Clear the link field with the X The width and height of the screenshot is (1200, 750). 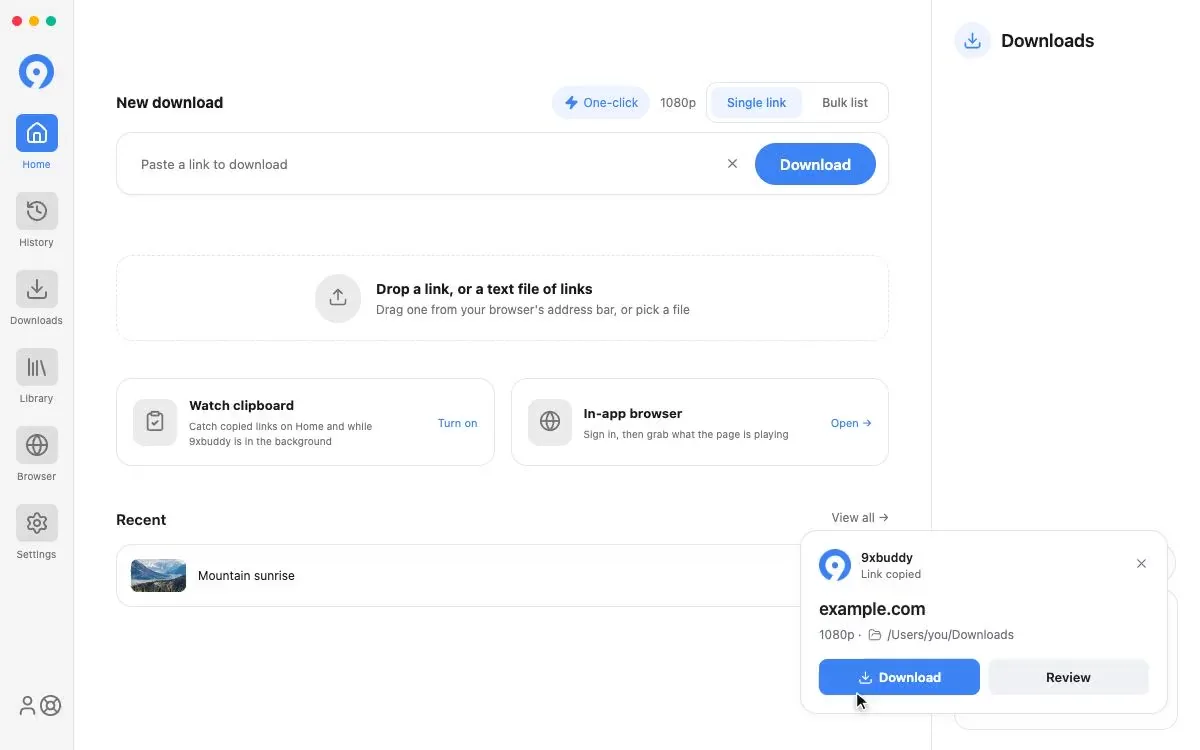(732, 164)
